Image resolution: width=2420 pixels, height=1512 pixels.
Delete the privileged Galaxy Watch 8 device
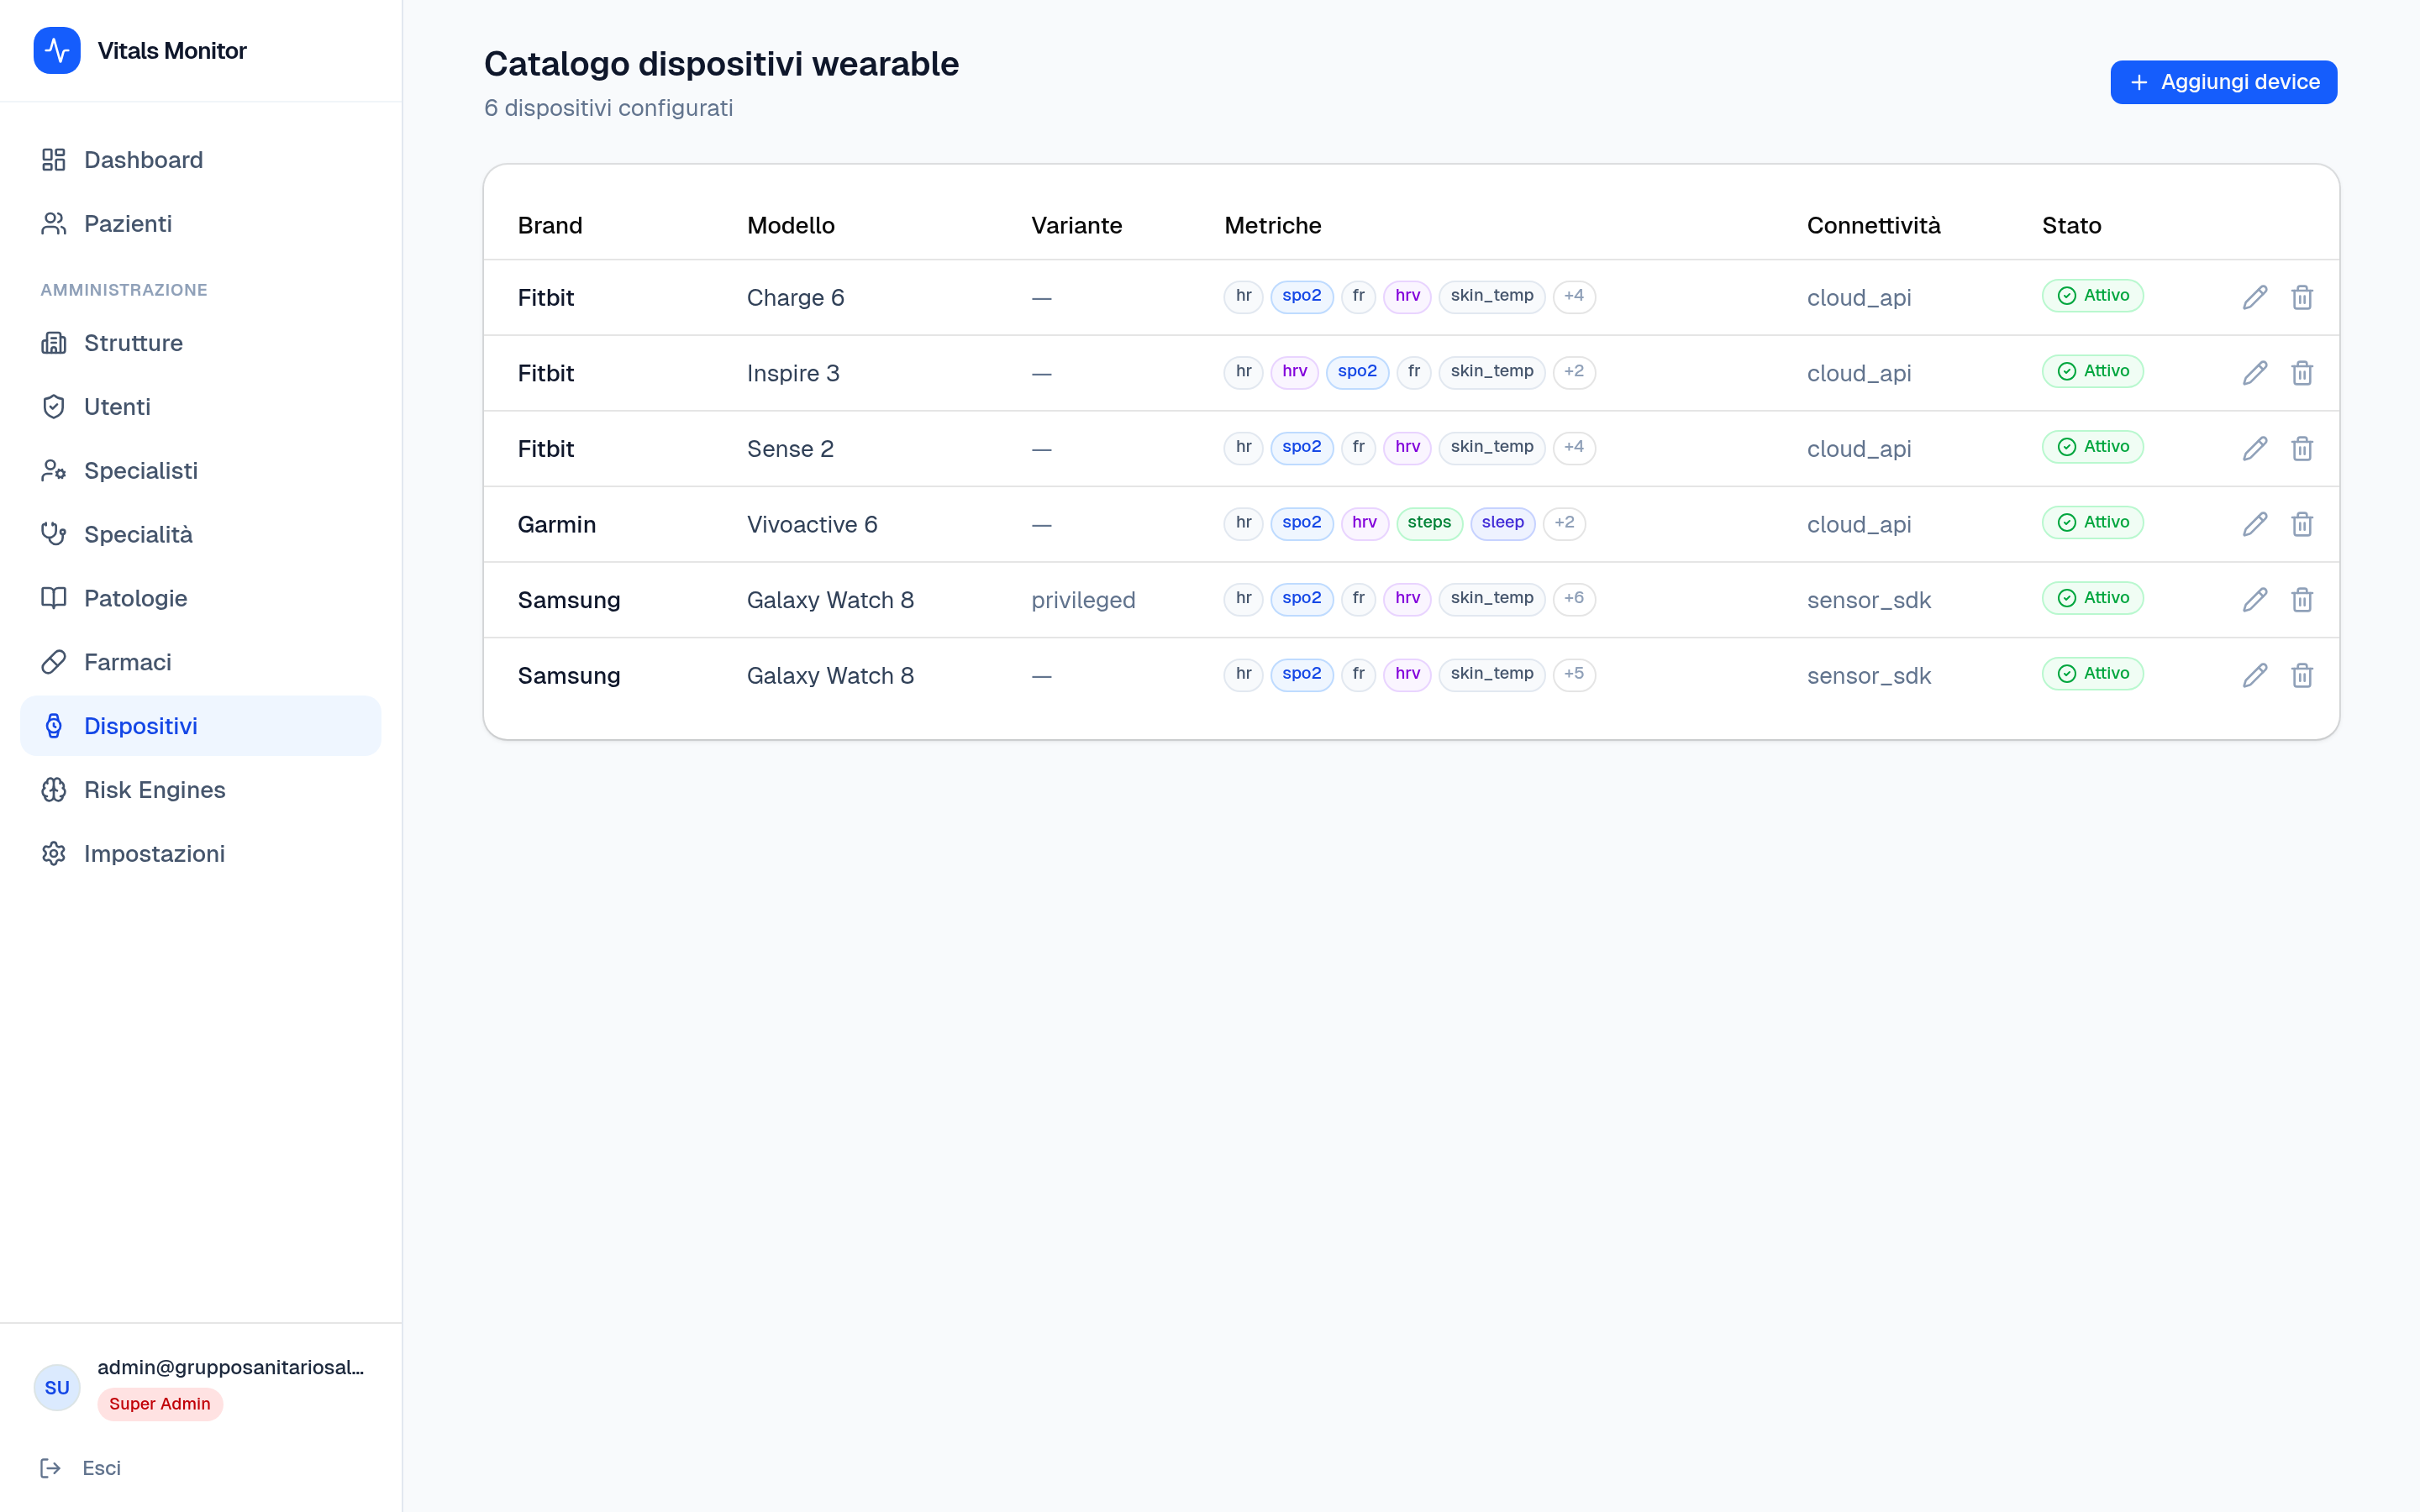(2302, 600)
